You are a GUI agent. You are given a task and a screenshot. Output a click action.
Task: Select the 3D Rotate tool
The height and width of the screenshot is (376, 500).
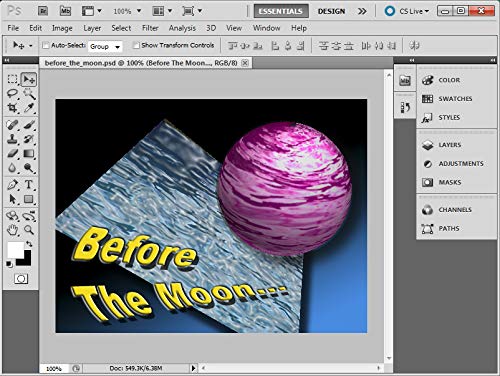click(12, 216)
